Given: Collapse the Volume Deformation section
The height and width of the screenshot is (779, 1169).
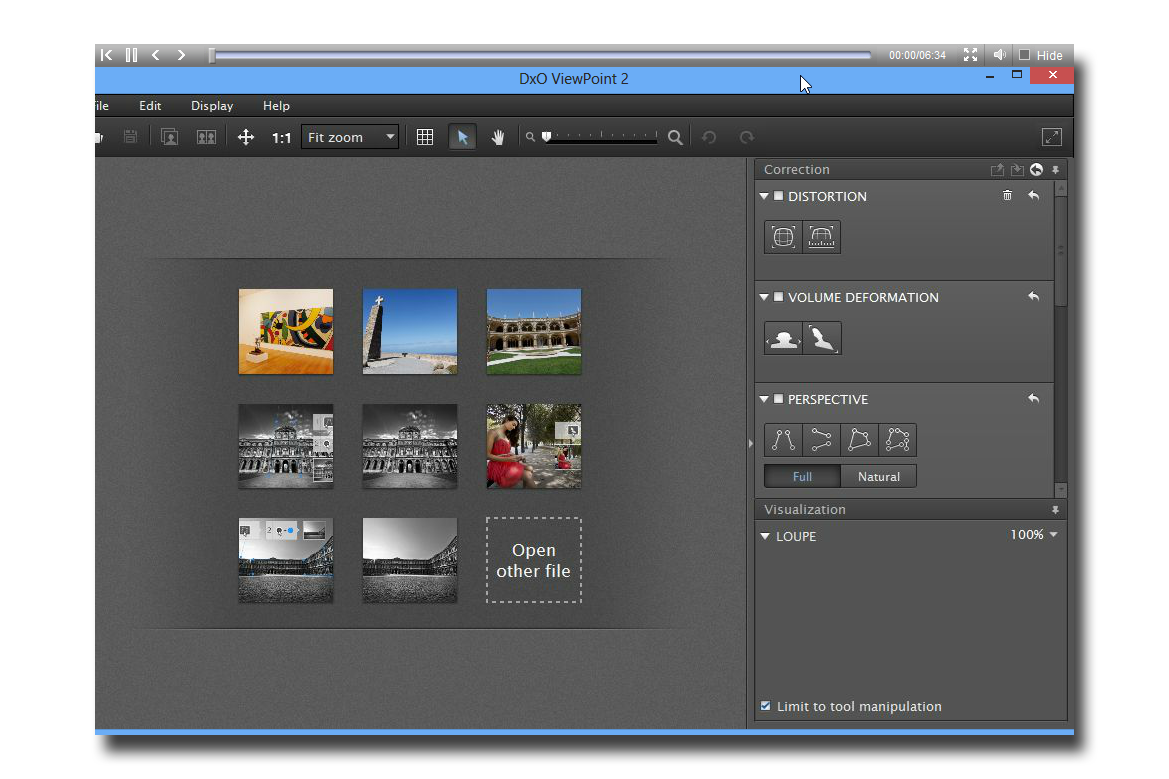Looking at the screenshot, I should (764, 297).
